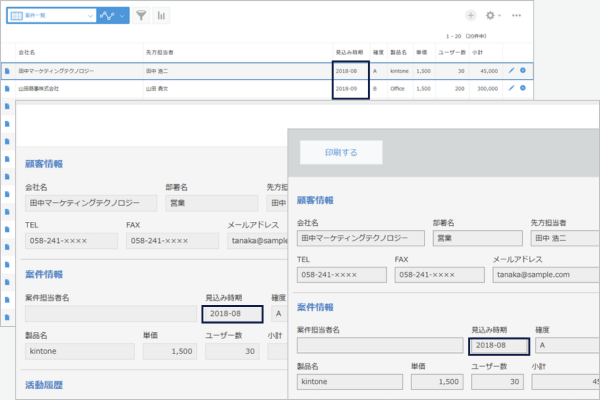Open the three-dot options menu

(x=516, y=16)
